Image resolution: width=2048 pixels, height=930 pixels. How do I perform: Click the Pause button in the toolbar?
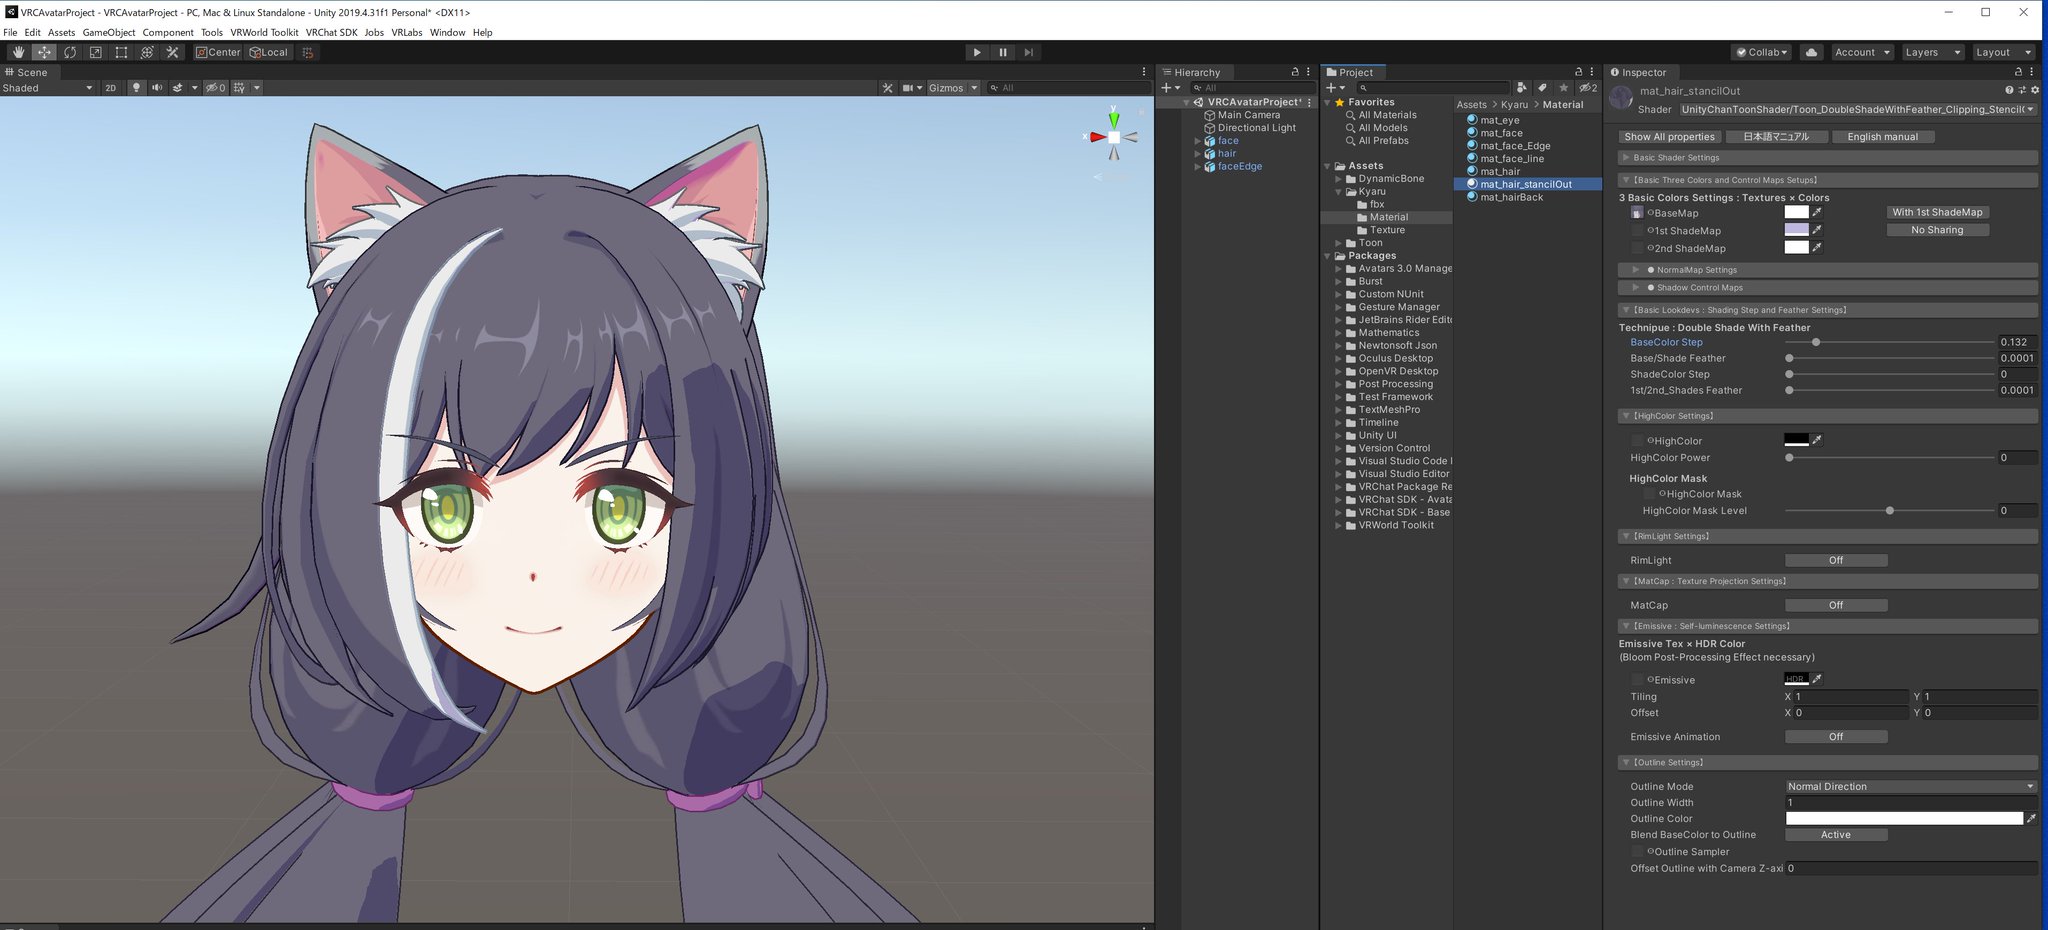1003,52
